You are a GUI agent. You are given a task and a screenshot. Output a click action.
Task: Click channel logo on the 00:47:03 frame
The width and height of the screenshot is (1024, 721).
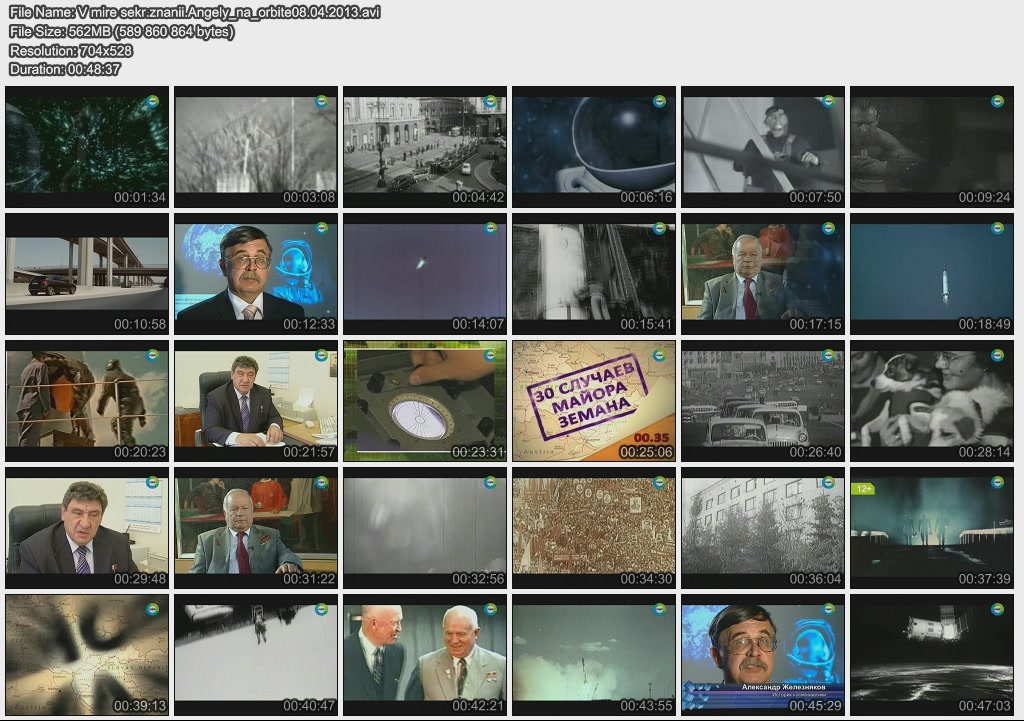pos(997,609)
